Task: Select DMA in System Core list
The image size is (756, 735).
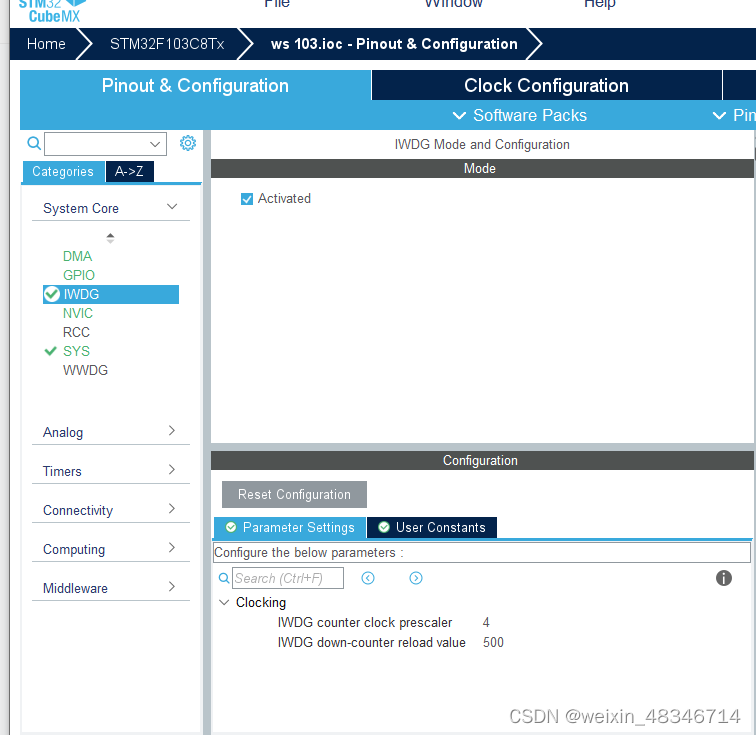Action: point(77,256)
